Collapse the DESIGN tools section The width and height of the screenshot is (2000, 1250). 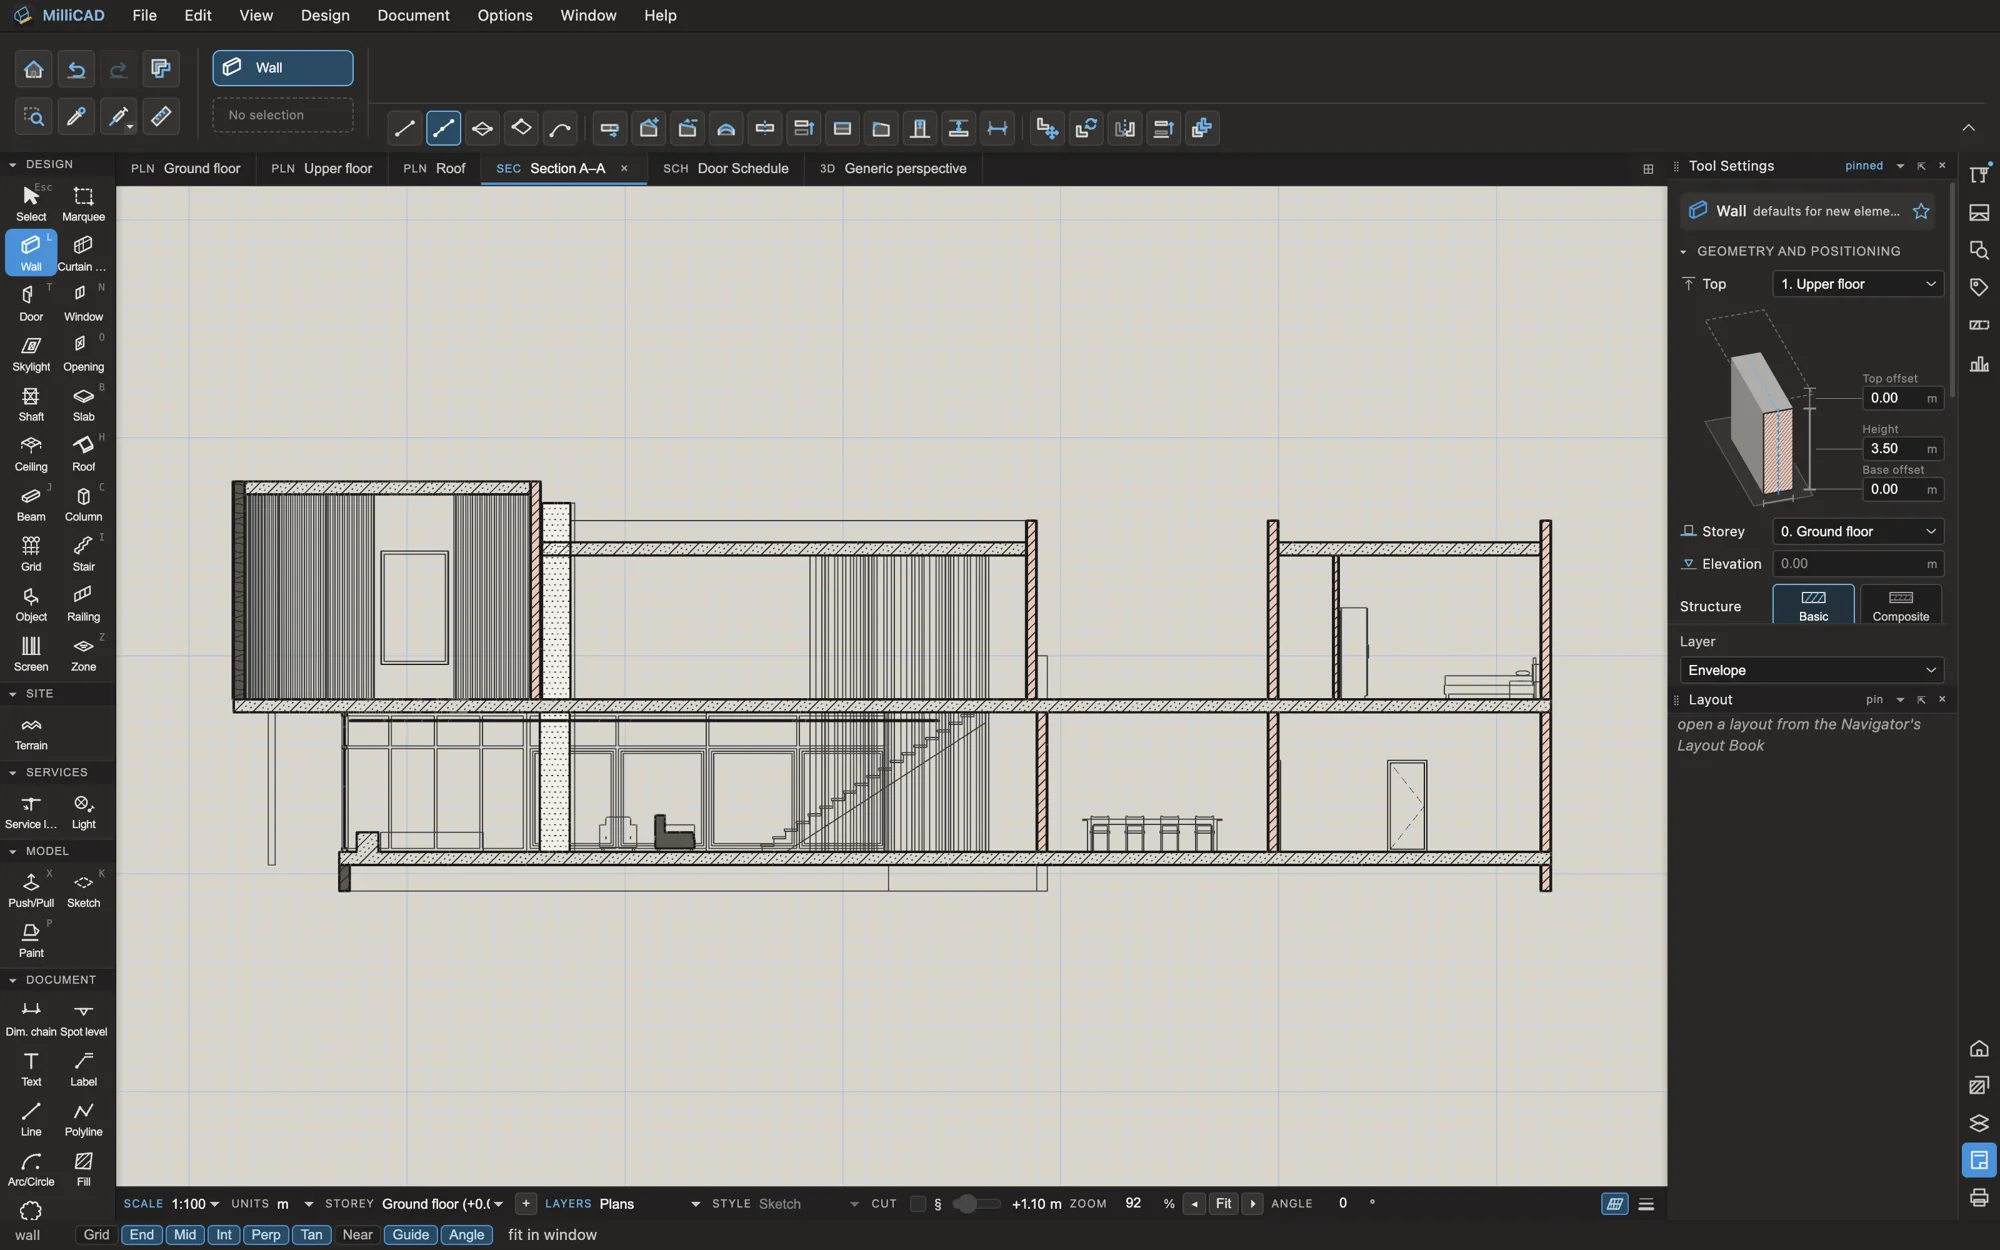pyautogui.click(x=12, y=165)
